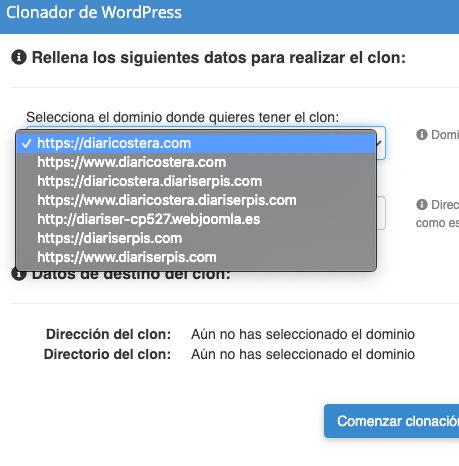The height and width of the screenshot is (466, 459).
Task: Choose https://www.diariserpis.com option
Action: [x=196, y=257]
